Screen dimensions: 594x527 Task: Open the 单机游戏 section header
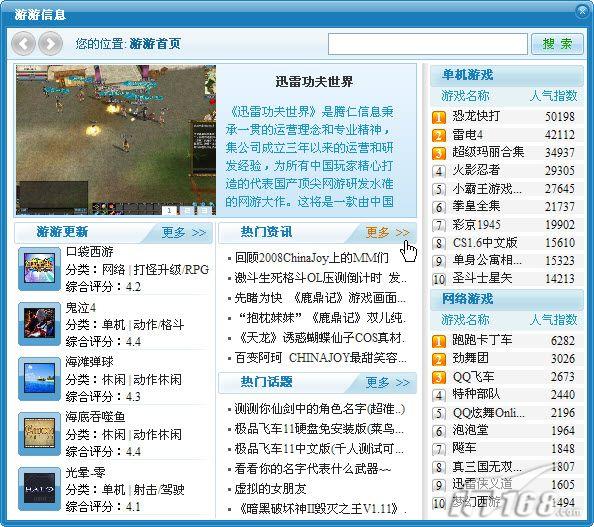click(x=506, y=75)
